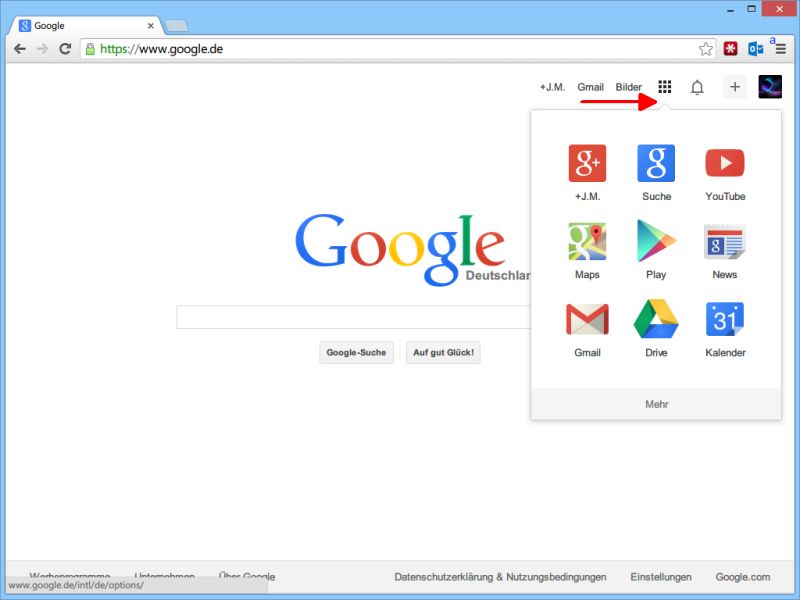Open Datenschutzerklärung & Nutzungsbedingungen footer link

point(500,577)
